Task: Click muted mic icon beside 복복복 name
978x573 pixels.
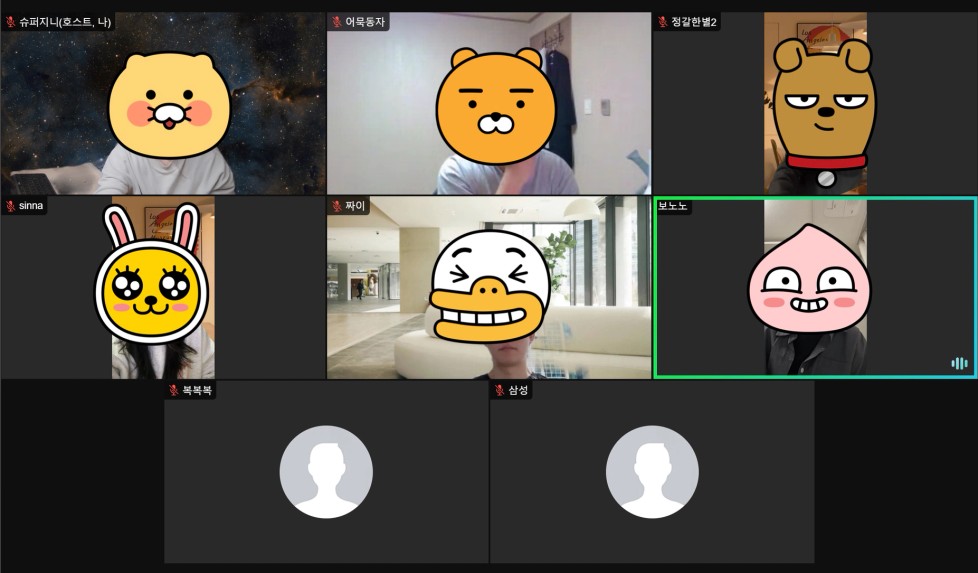Action: (x=173, y=390)
